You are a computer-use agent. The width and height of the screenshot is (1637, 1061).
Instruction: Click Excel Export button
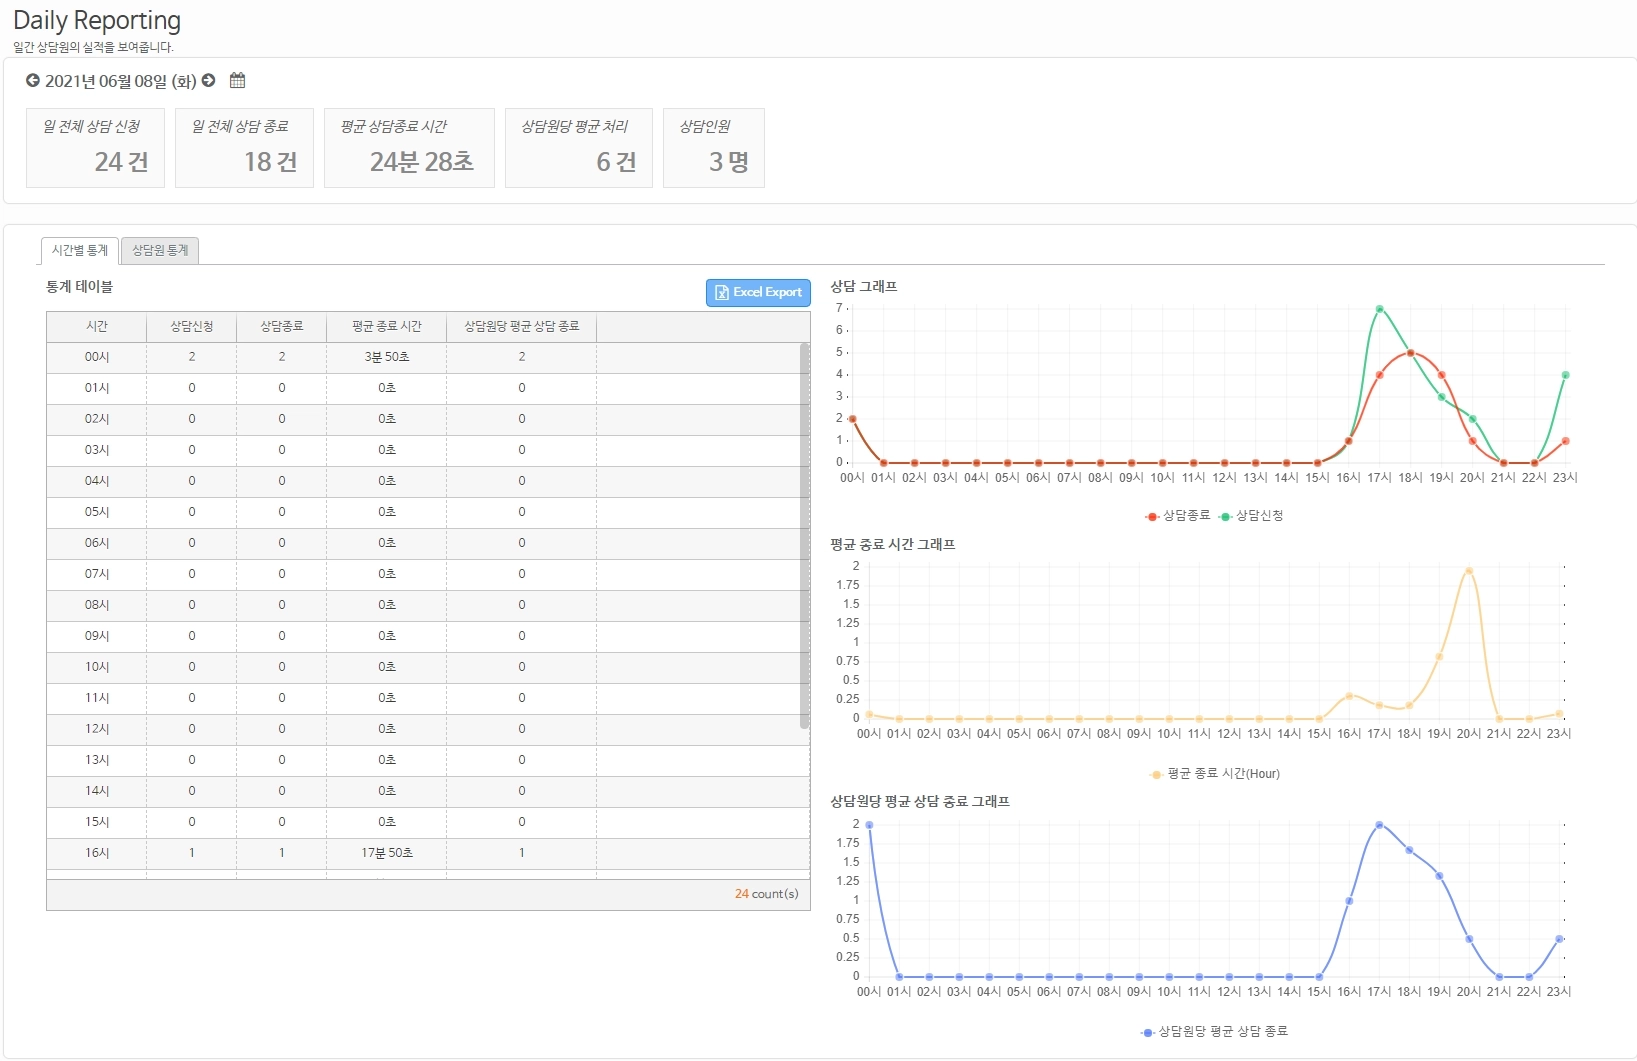tap(758, 292)
